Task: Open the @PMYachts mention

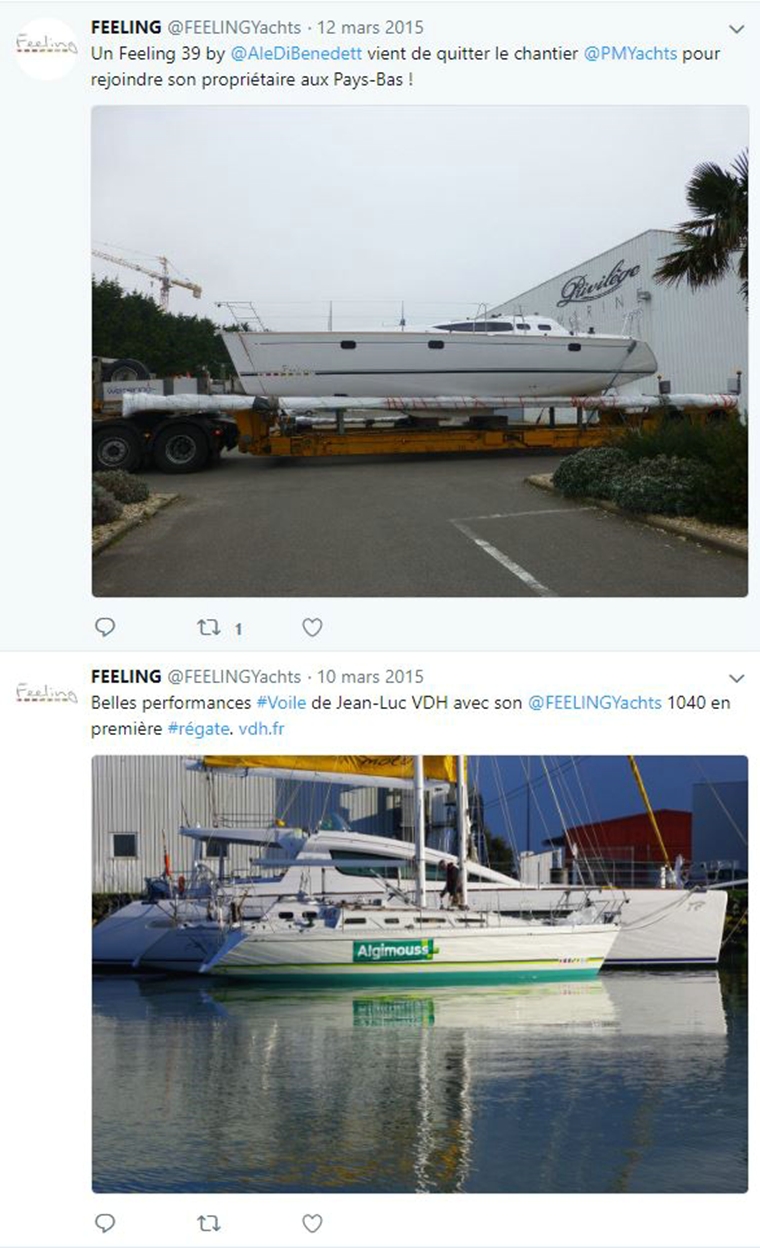Action: (x=631, y=53)
